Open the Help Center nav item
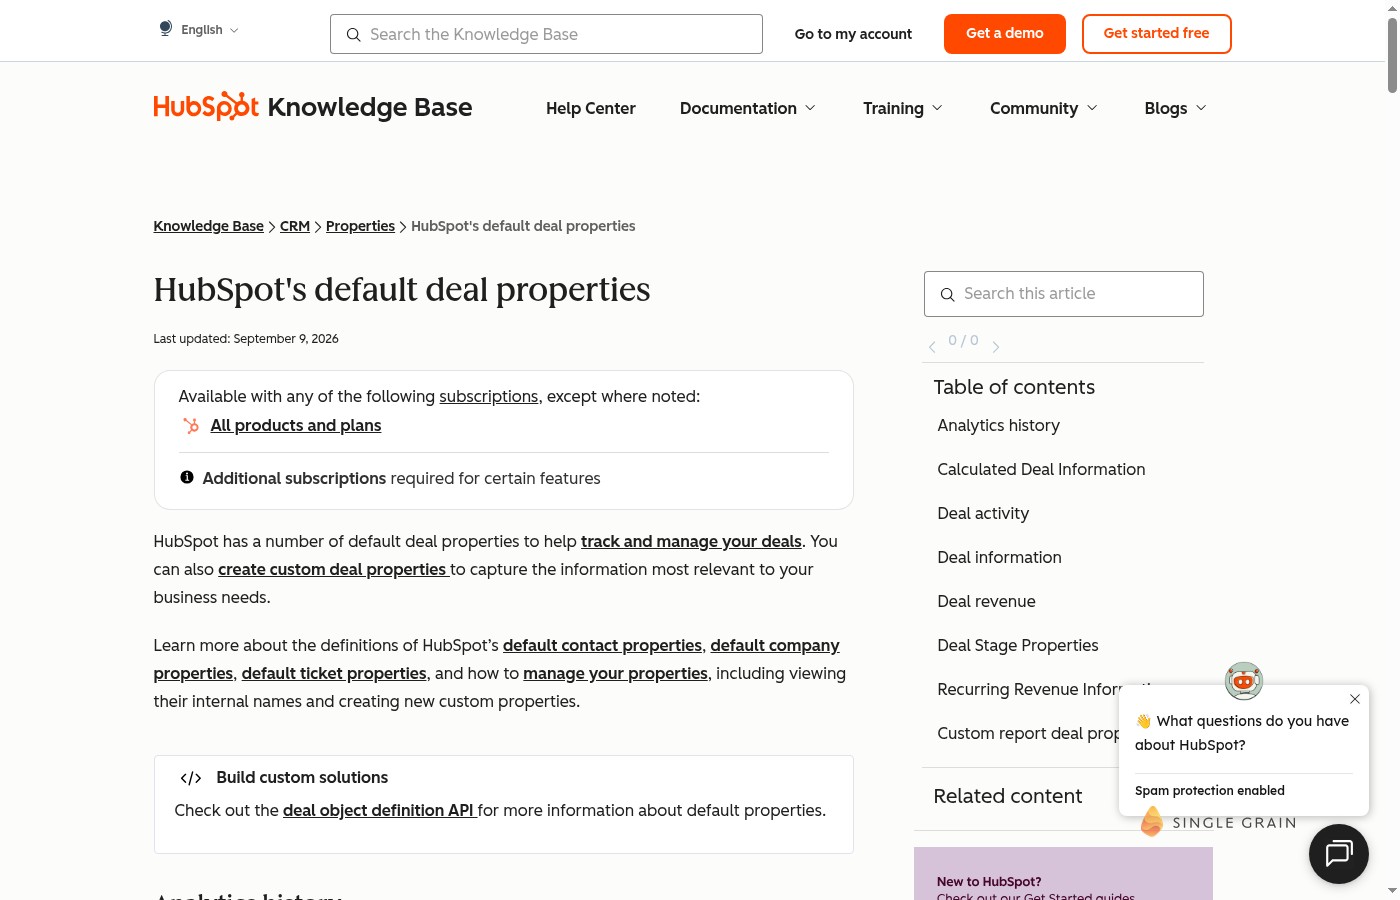Viewport: 1400px width, 900px height. [x=591, y=108]
